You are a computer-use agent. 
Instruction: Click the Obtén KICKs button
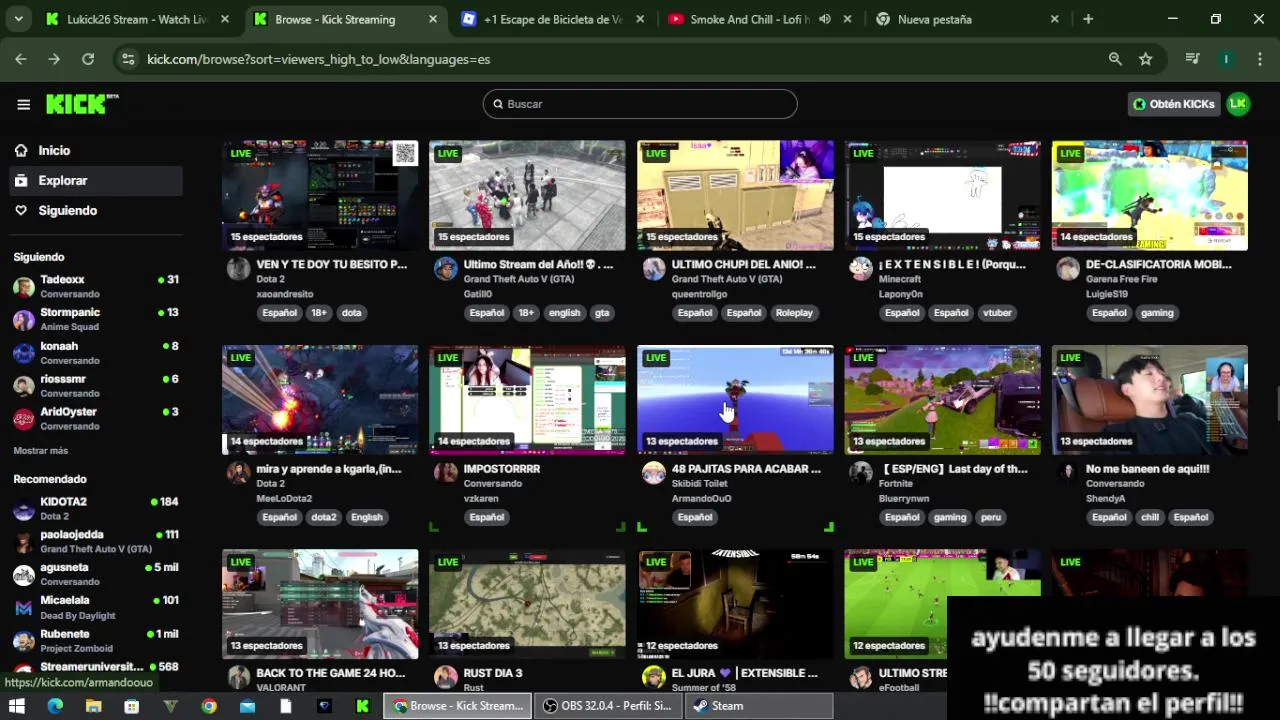[1174, 104]
